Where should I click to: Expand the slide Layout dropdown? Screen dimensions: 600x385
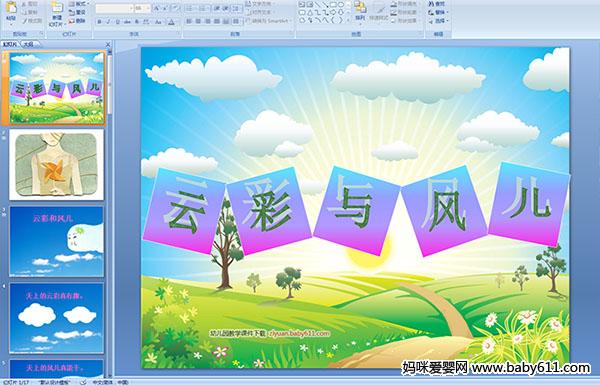click(x=78, y=4)
